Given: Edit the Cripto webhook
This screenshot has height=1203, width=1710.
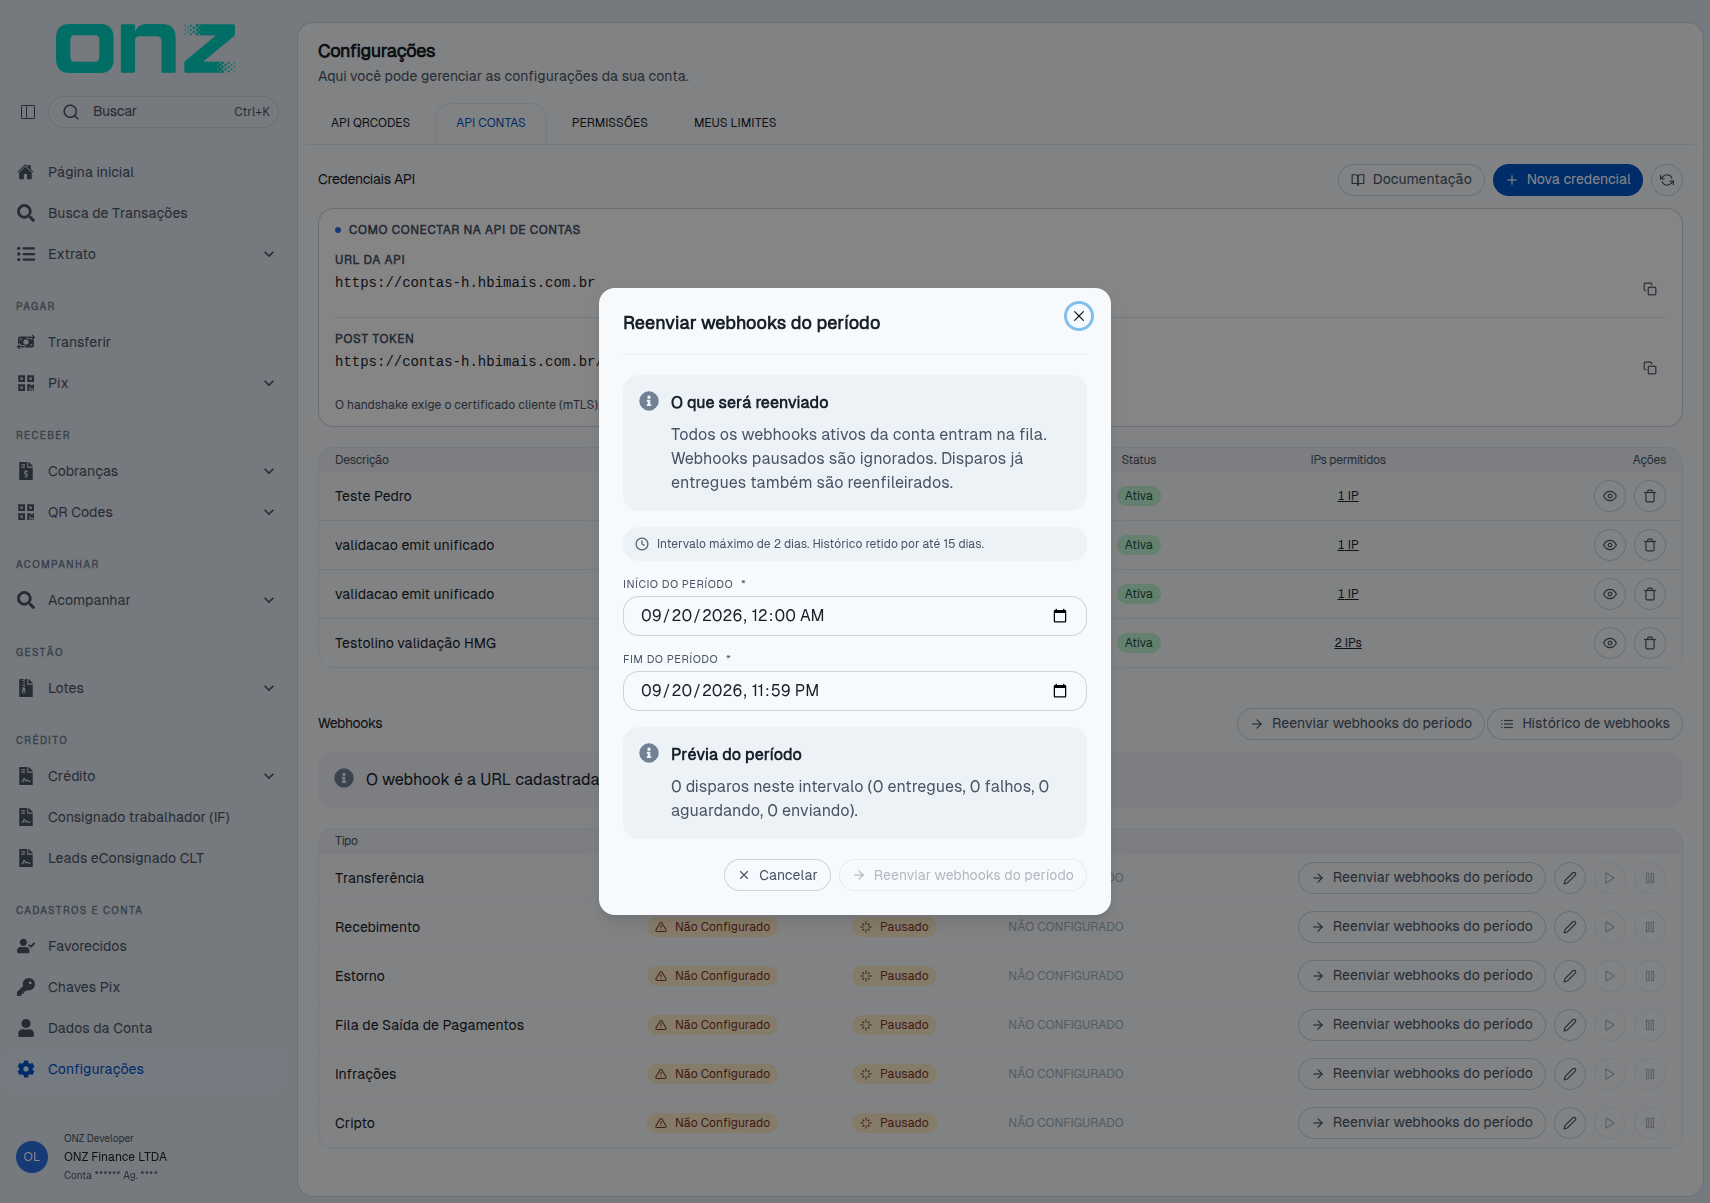Looking at the screenshot, I should (x=1570, y=1123).
